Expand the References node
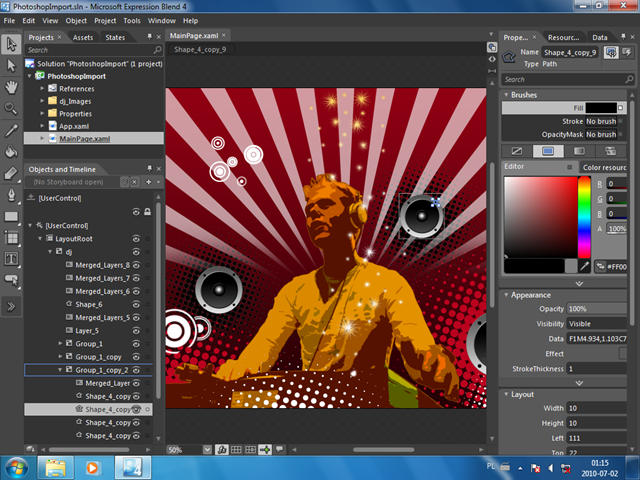The image size is (640, 480). (42, 89)
